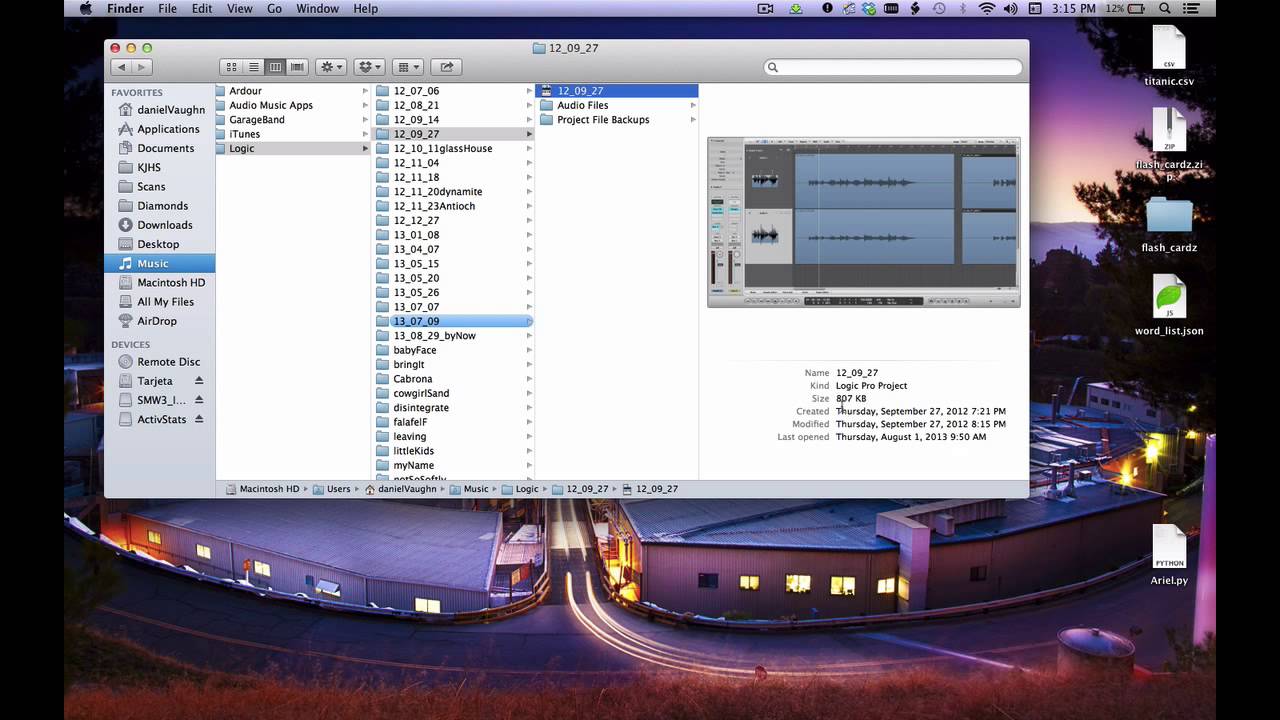The height and width of the screenshot is (720, 1280).
Task: Select Music in the sidebar
Action: click(x=159, y=263)
